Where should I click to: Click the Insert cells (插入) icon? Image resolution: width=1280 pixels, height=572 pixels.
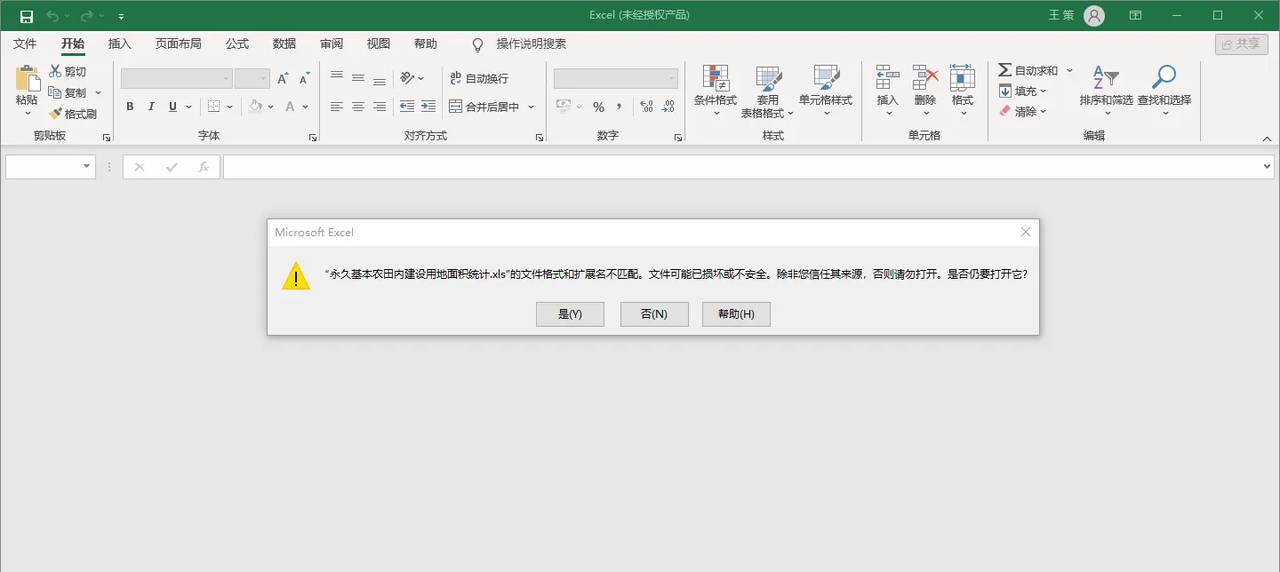pyautogui.click(x=887, y=78)
